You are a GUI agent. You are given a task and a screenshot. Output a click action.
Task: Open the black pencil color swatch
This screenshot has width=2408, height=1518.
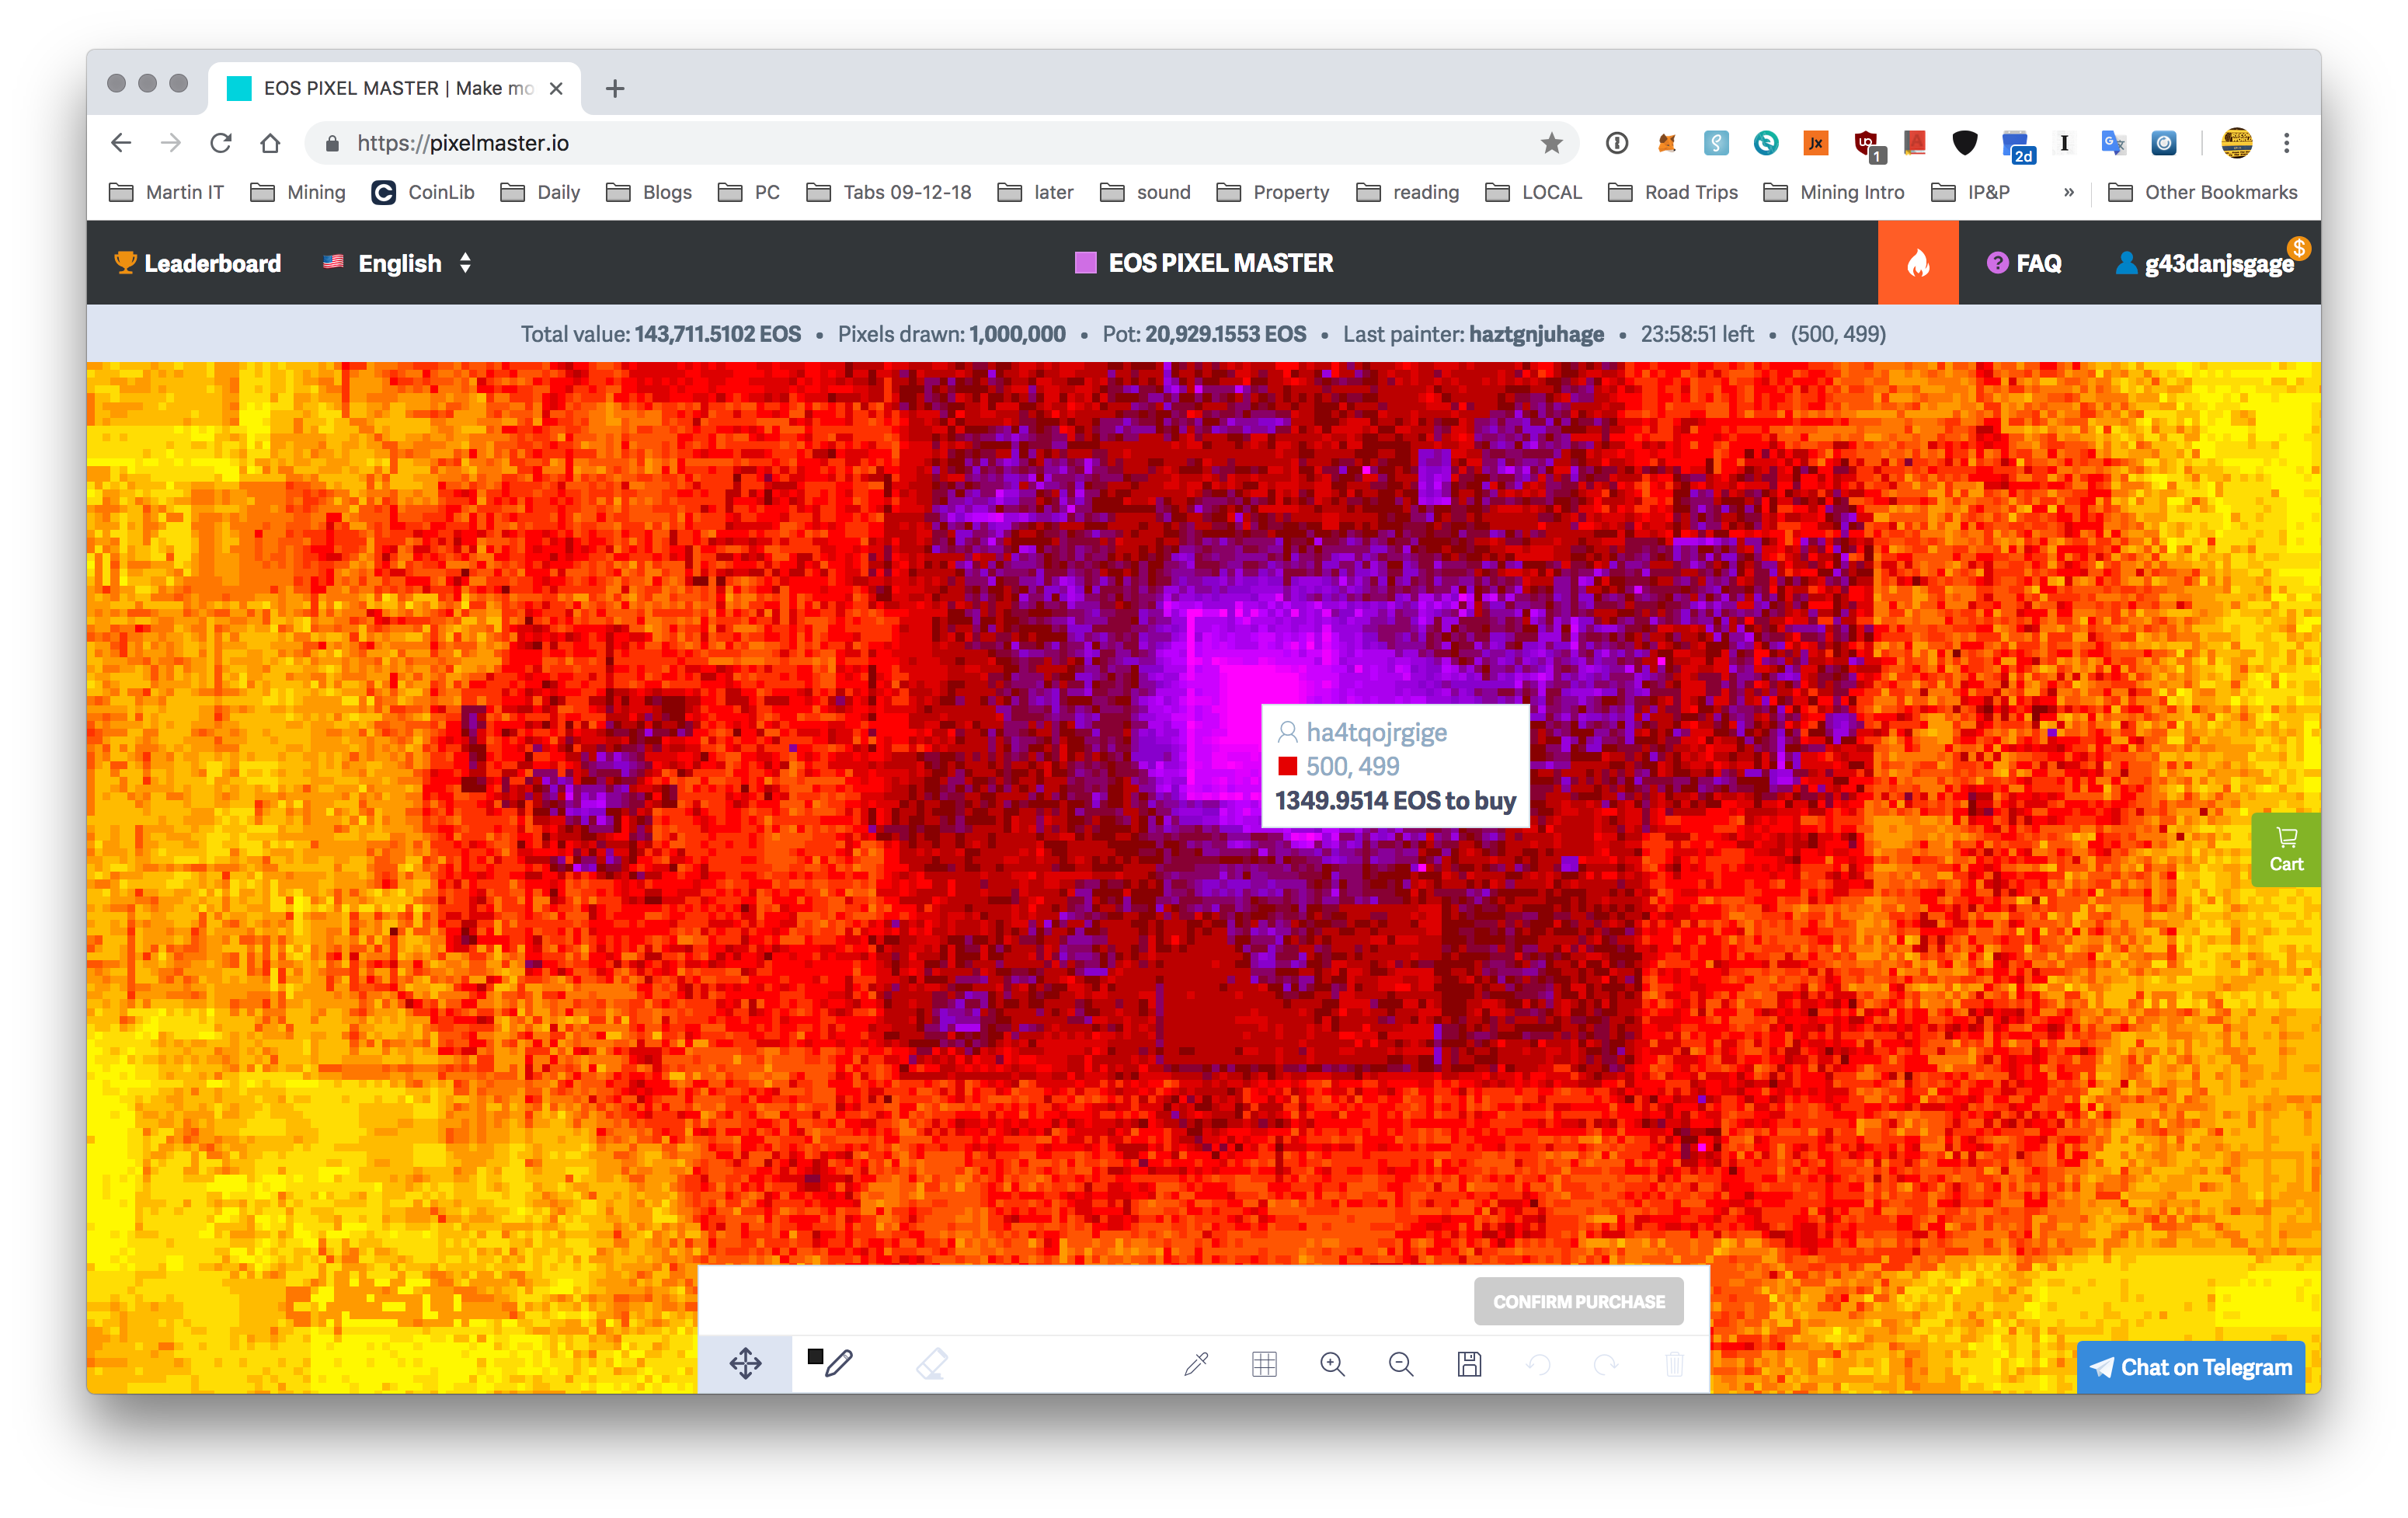tap(815, 1356)
